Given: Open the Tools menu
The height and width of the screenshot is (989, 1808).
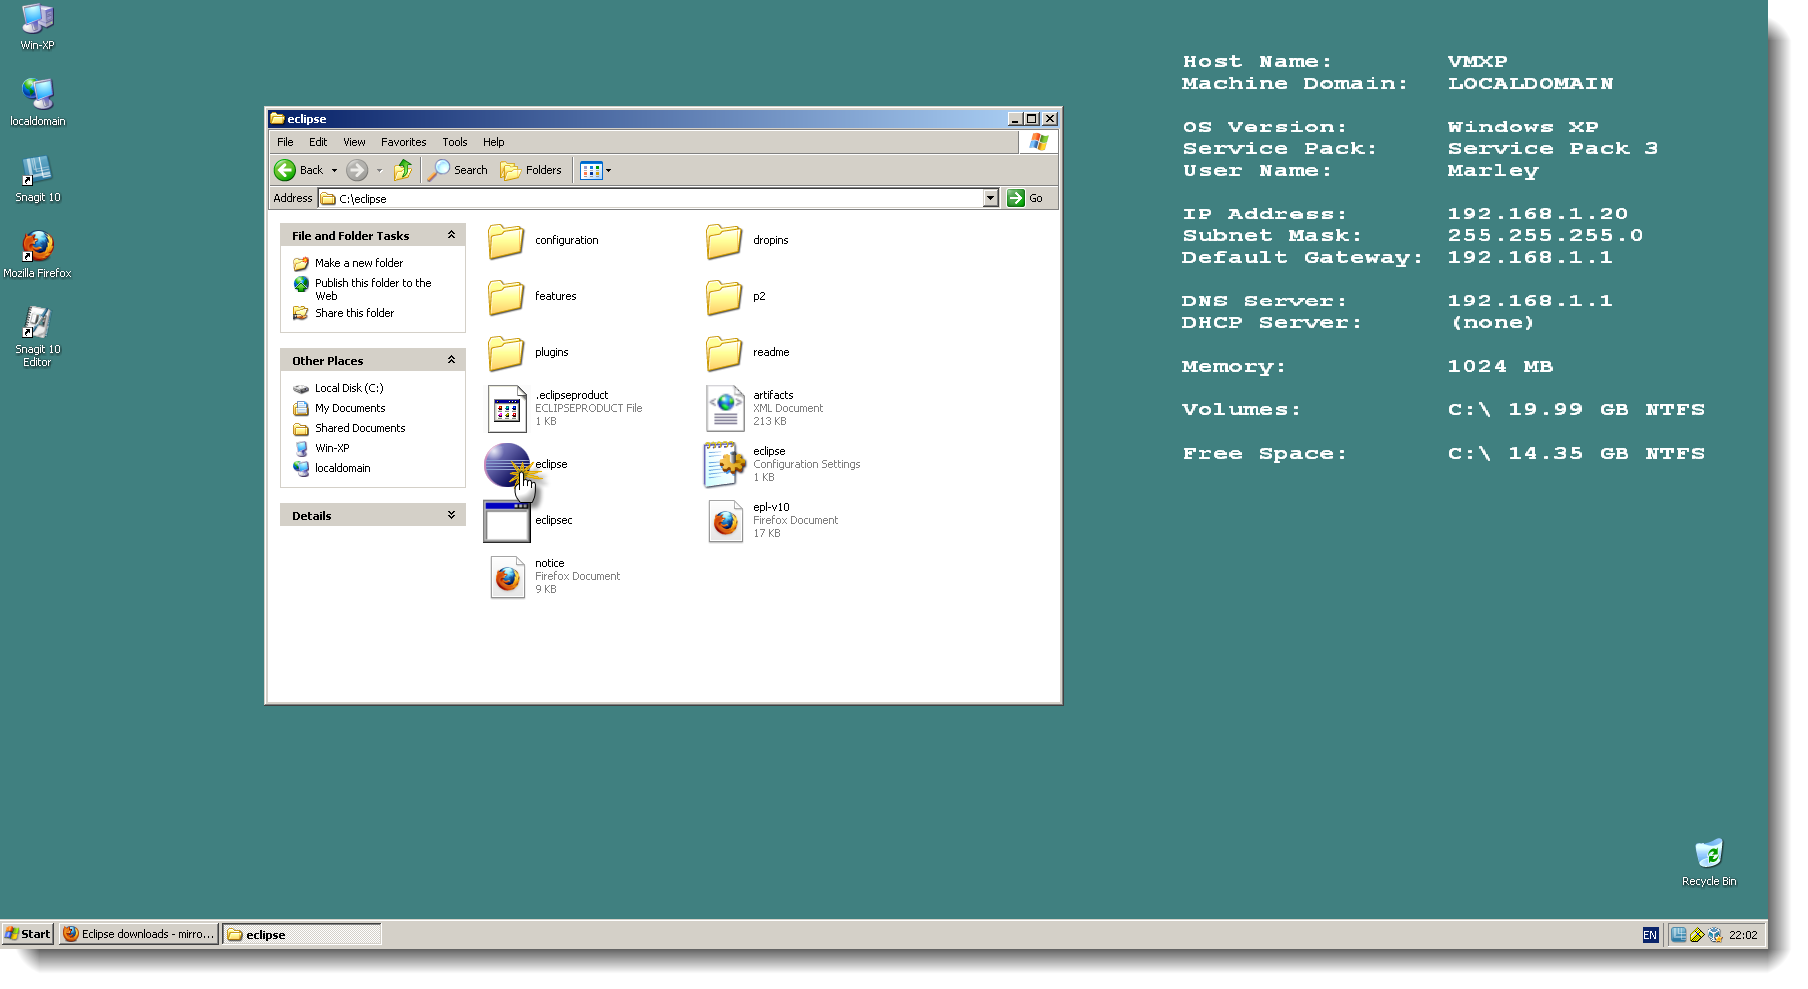Looking at the screenshot, I should pos(455,141).
